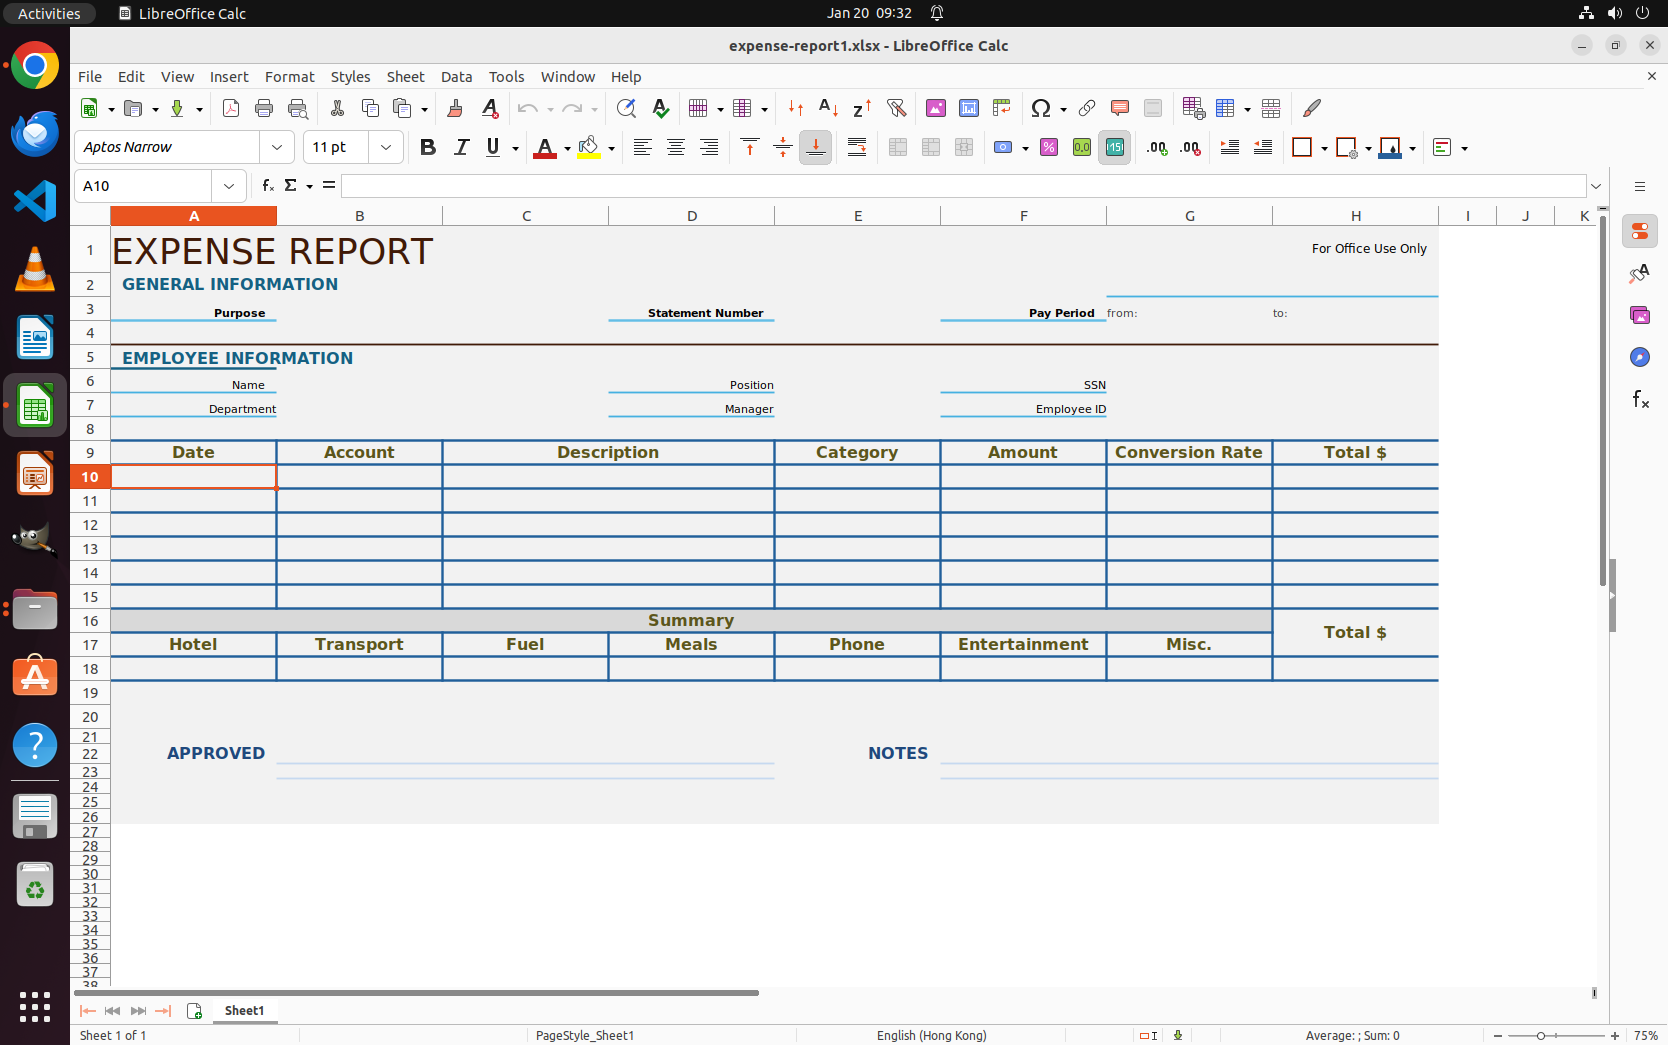Open the Functions sidebar deck
This screenshot has width=1668, height=1045.
1640,400
